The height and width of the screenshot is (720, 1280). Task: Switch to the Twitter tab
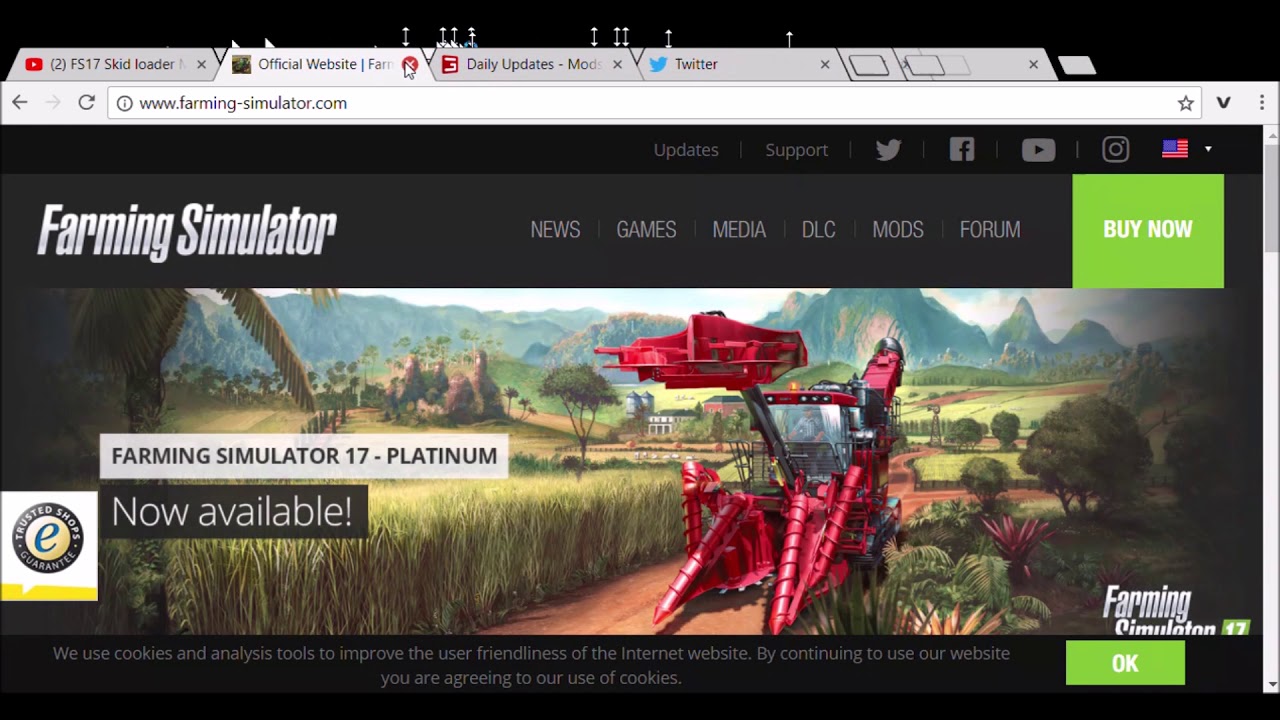click(x=738, y=64)
